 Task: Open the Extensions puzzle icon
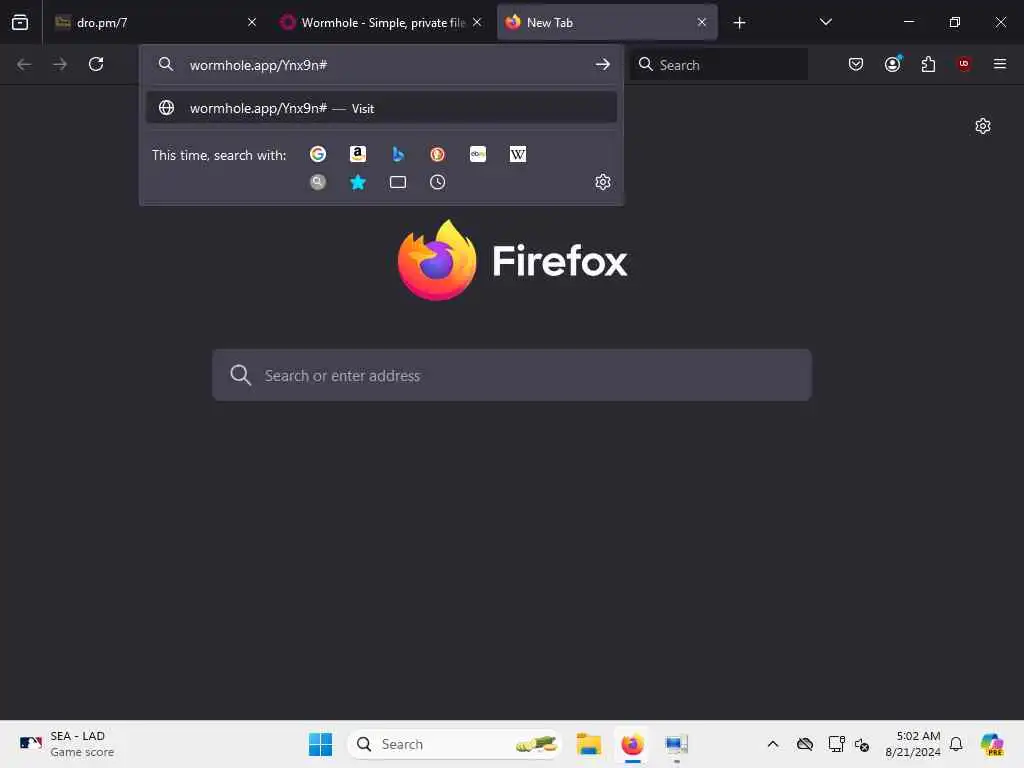(928, 64)
